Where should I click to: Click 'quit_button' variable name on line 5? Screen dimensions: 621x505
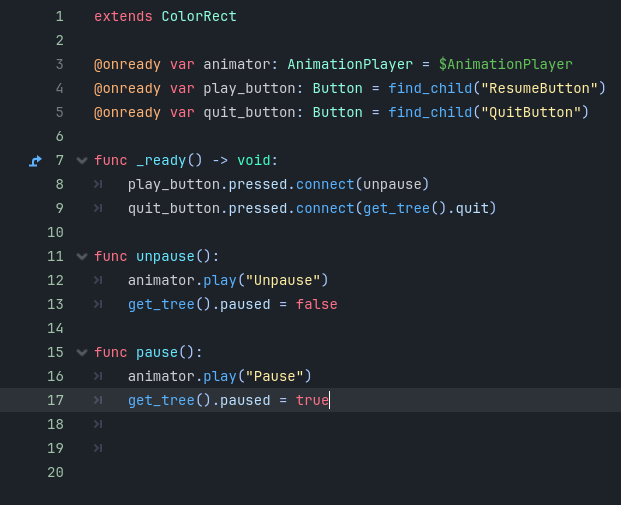pos(249,112)
